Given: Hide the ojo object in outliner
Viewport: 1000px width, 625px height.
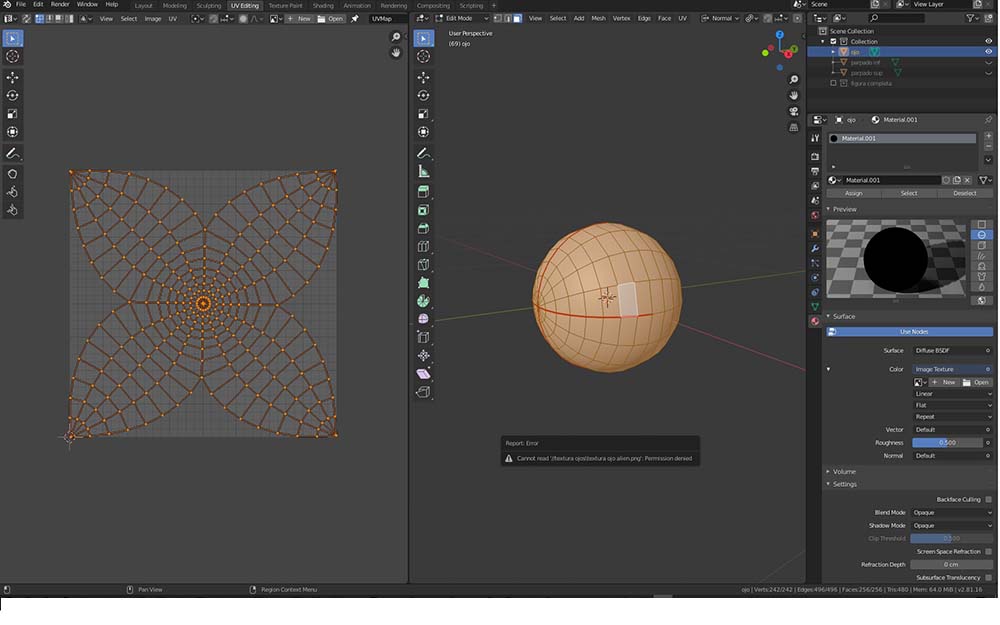Looking at the screenshot, I should click(x=988, y=52).
